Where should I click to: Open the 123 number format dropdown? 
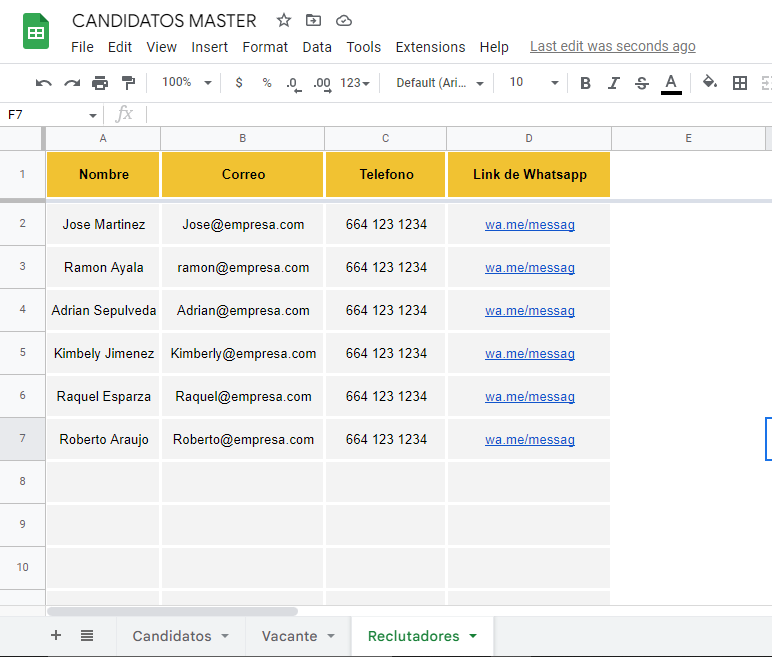pyautogui.click(x=354, y=83)
